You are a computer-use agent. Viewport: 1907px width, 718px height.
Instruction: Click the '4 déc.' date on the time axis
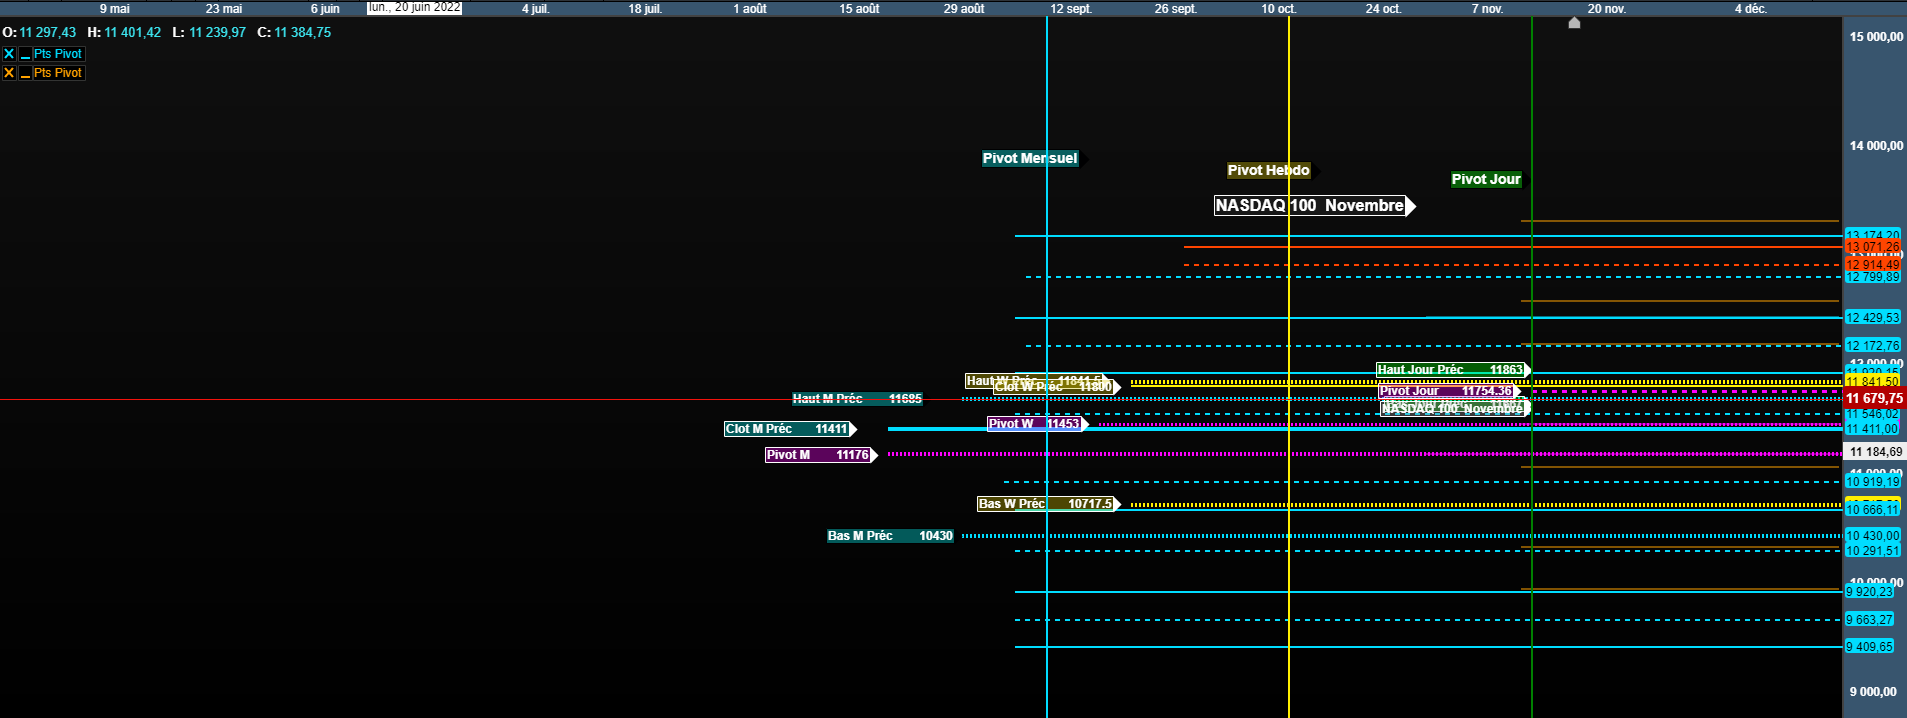[1751, 9]
